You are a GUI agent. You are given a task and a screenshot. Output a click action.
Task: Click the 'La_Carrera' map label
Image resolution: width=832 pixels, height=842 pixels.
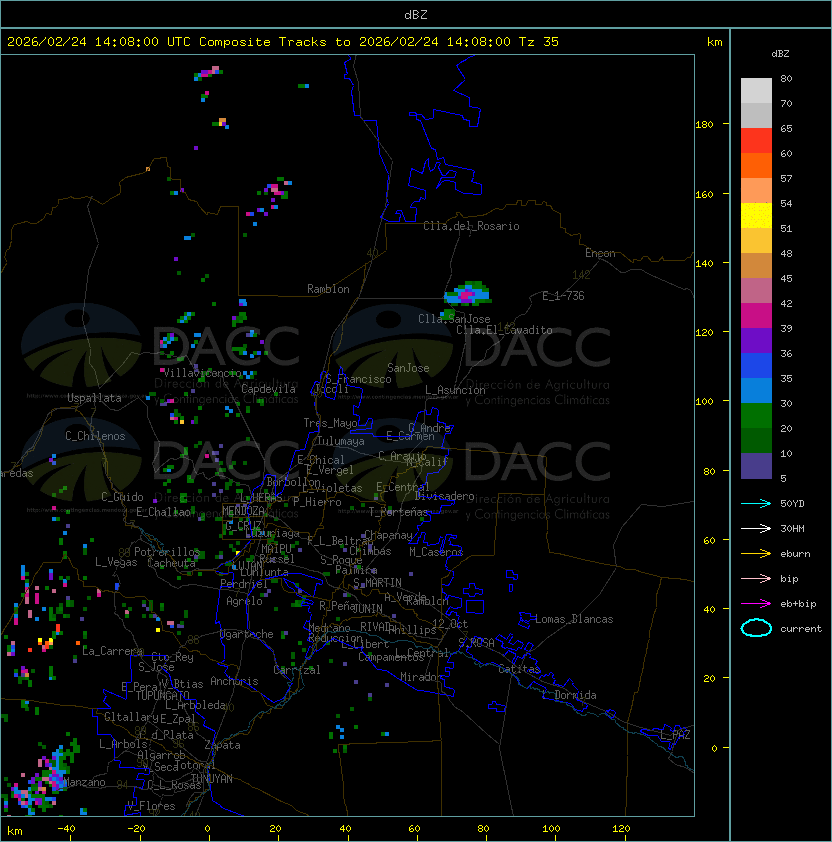112,651
